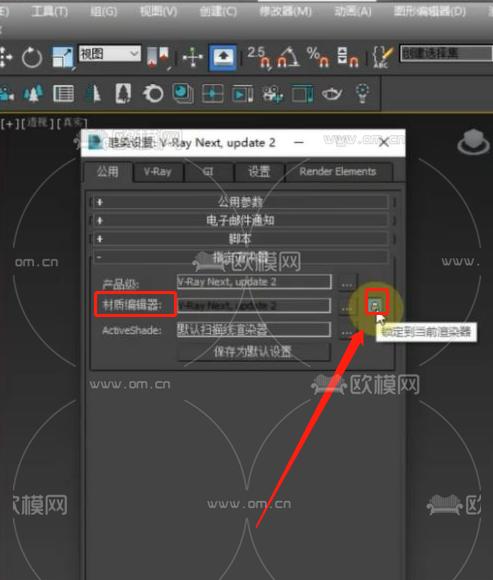Click the light bulb icon in toolbar

click(362, 93)
